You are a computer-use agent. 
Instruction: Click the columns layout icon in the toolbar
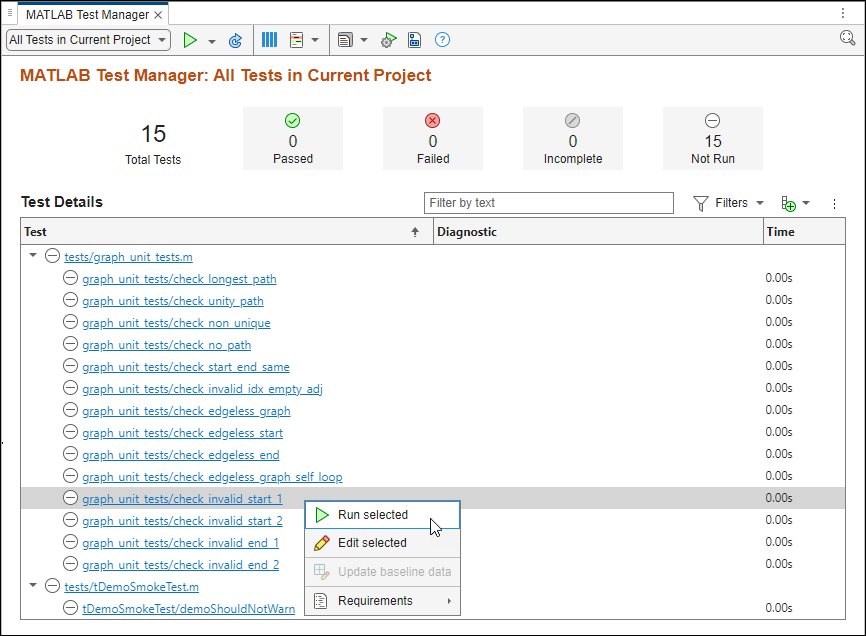click(x=269, y=40)
